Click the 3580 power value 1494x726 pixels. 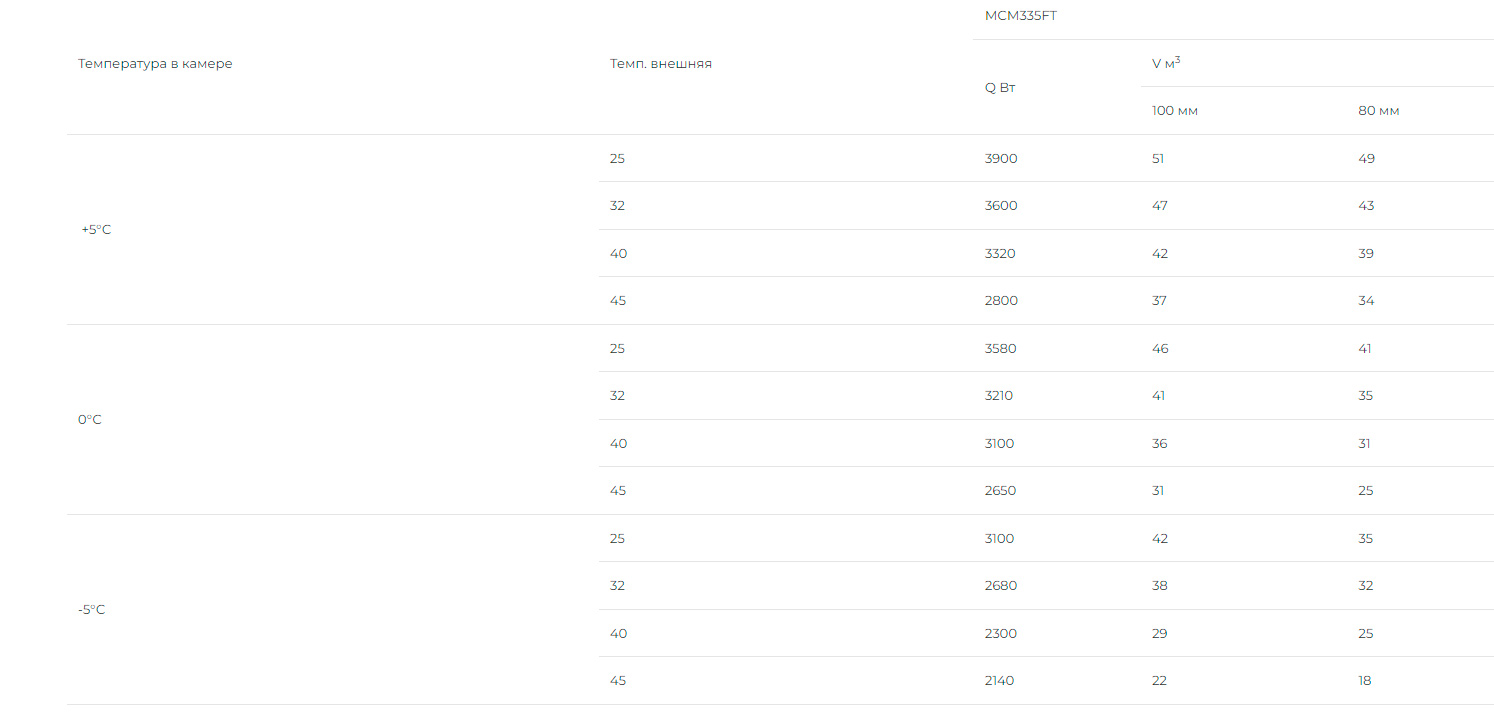pyautogui.click(x=1001, y=349)
